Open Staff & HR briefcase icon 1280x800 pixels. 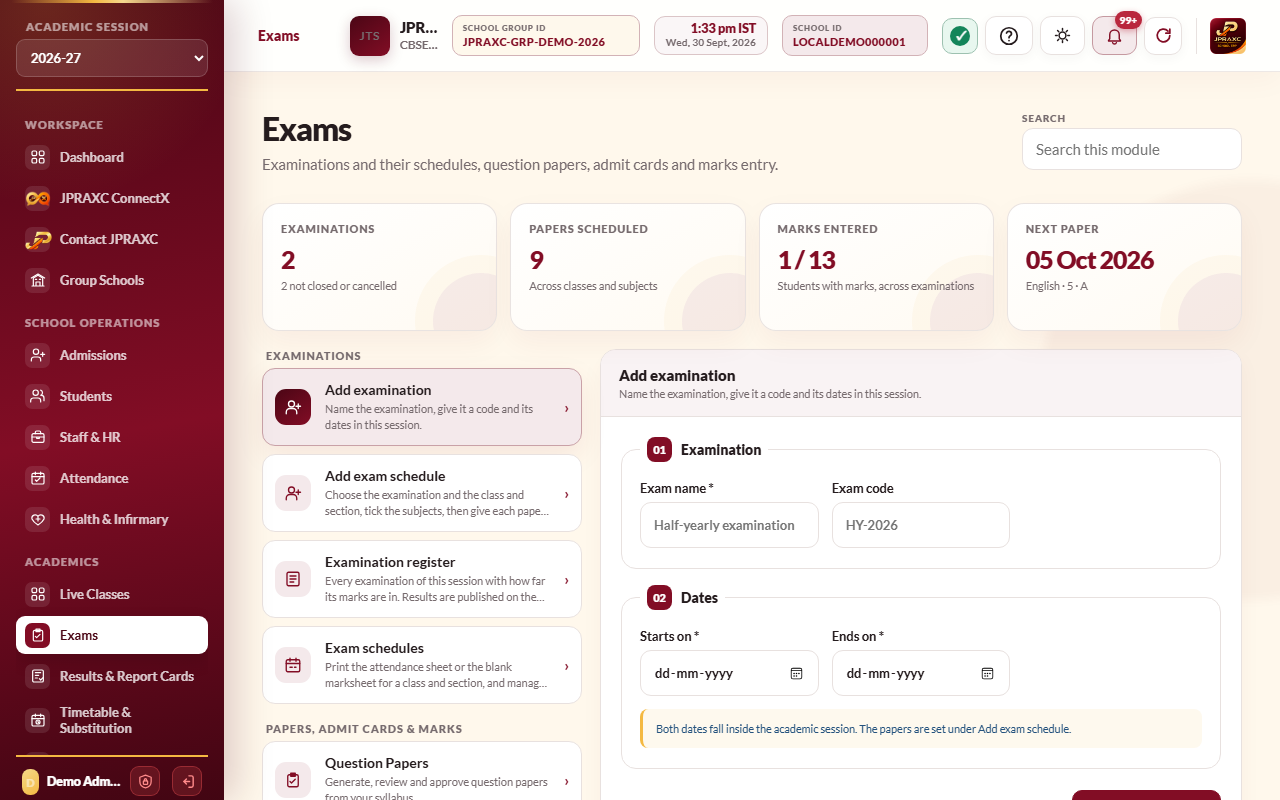click(38, 437)
